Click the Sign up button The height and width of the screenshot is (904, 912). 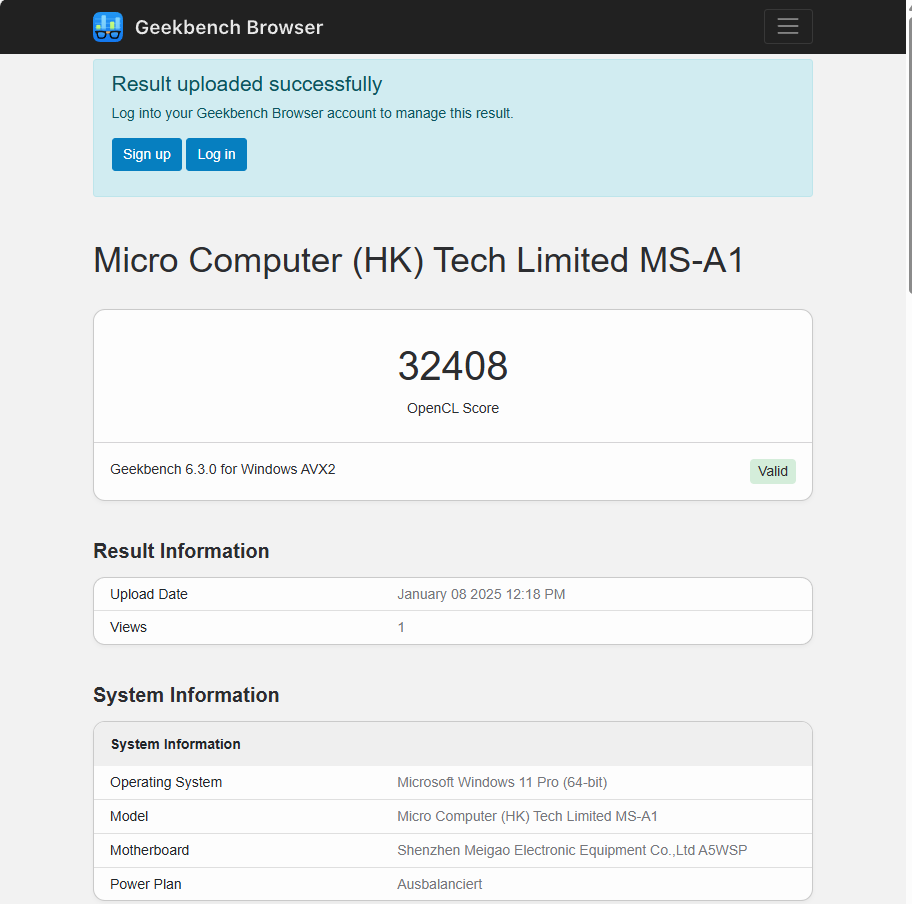147,154
